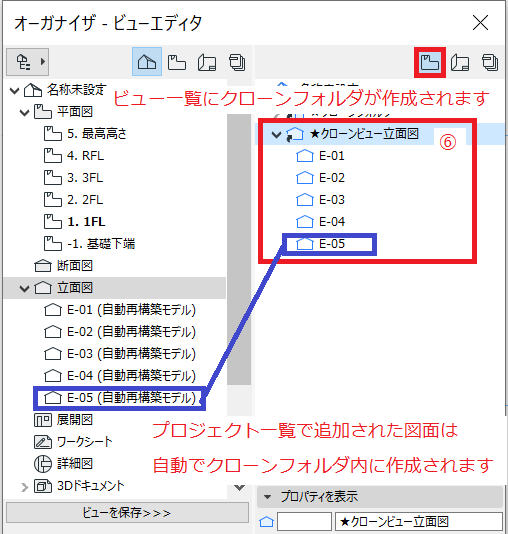Switch left pane to View Map icon
This screenshot has height=534, width=508.
pos(177,63)
